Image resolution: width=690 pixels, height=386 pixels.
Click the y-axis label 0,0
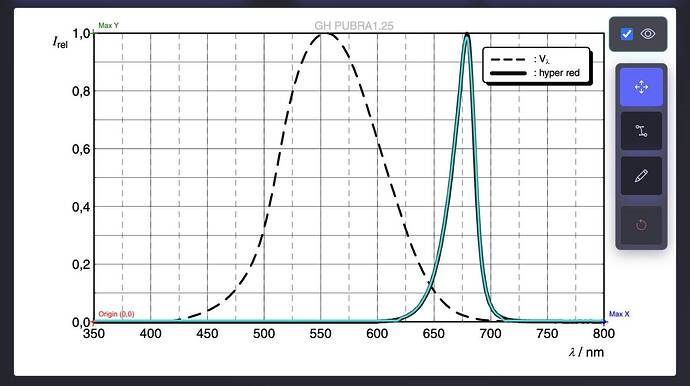tap(81, 322)
